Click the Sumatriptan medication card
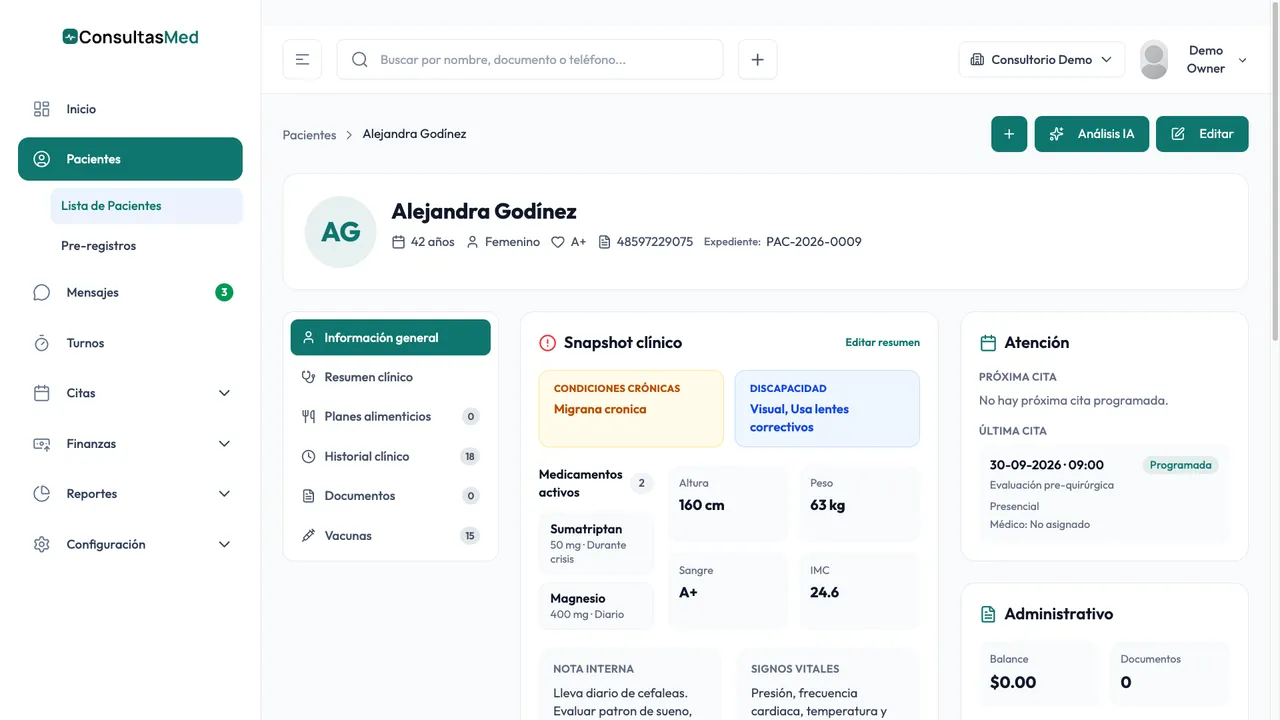Viewport: 1280px width, 720px height. click(x=596, y=543)
